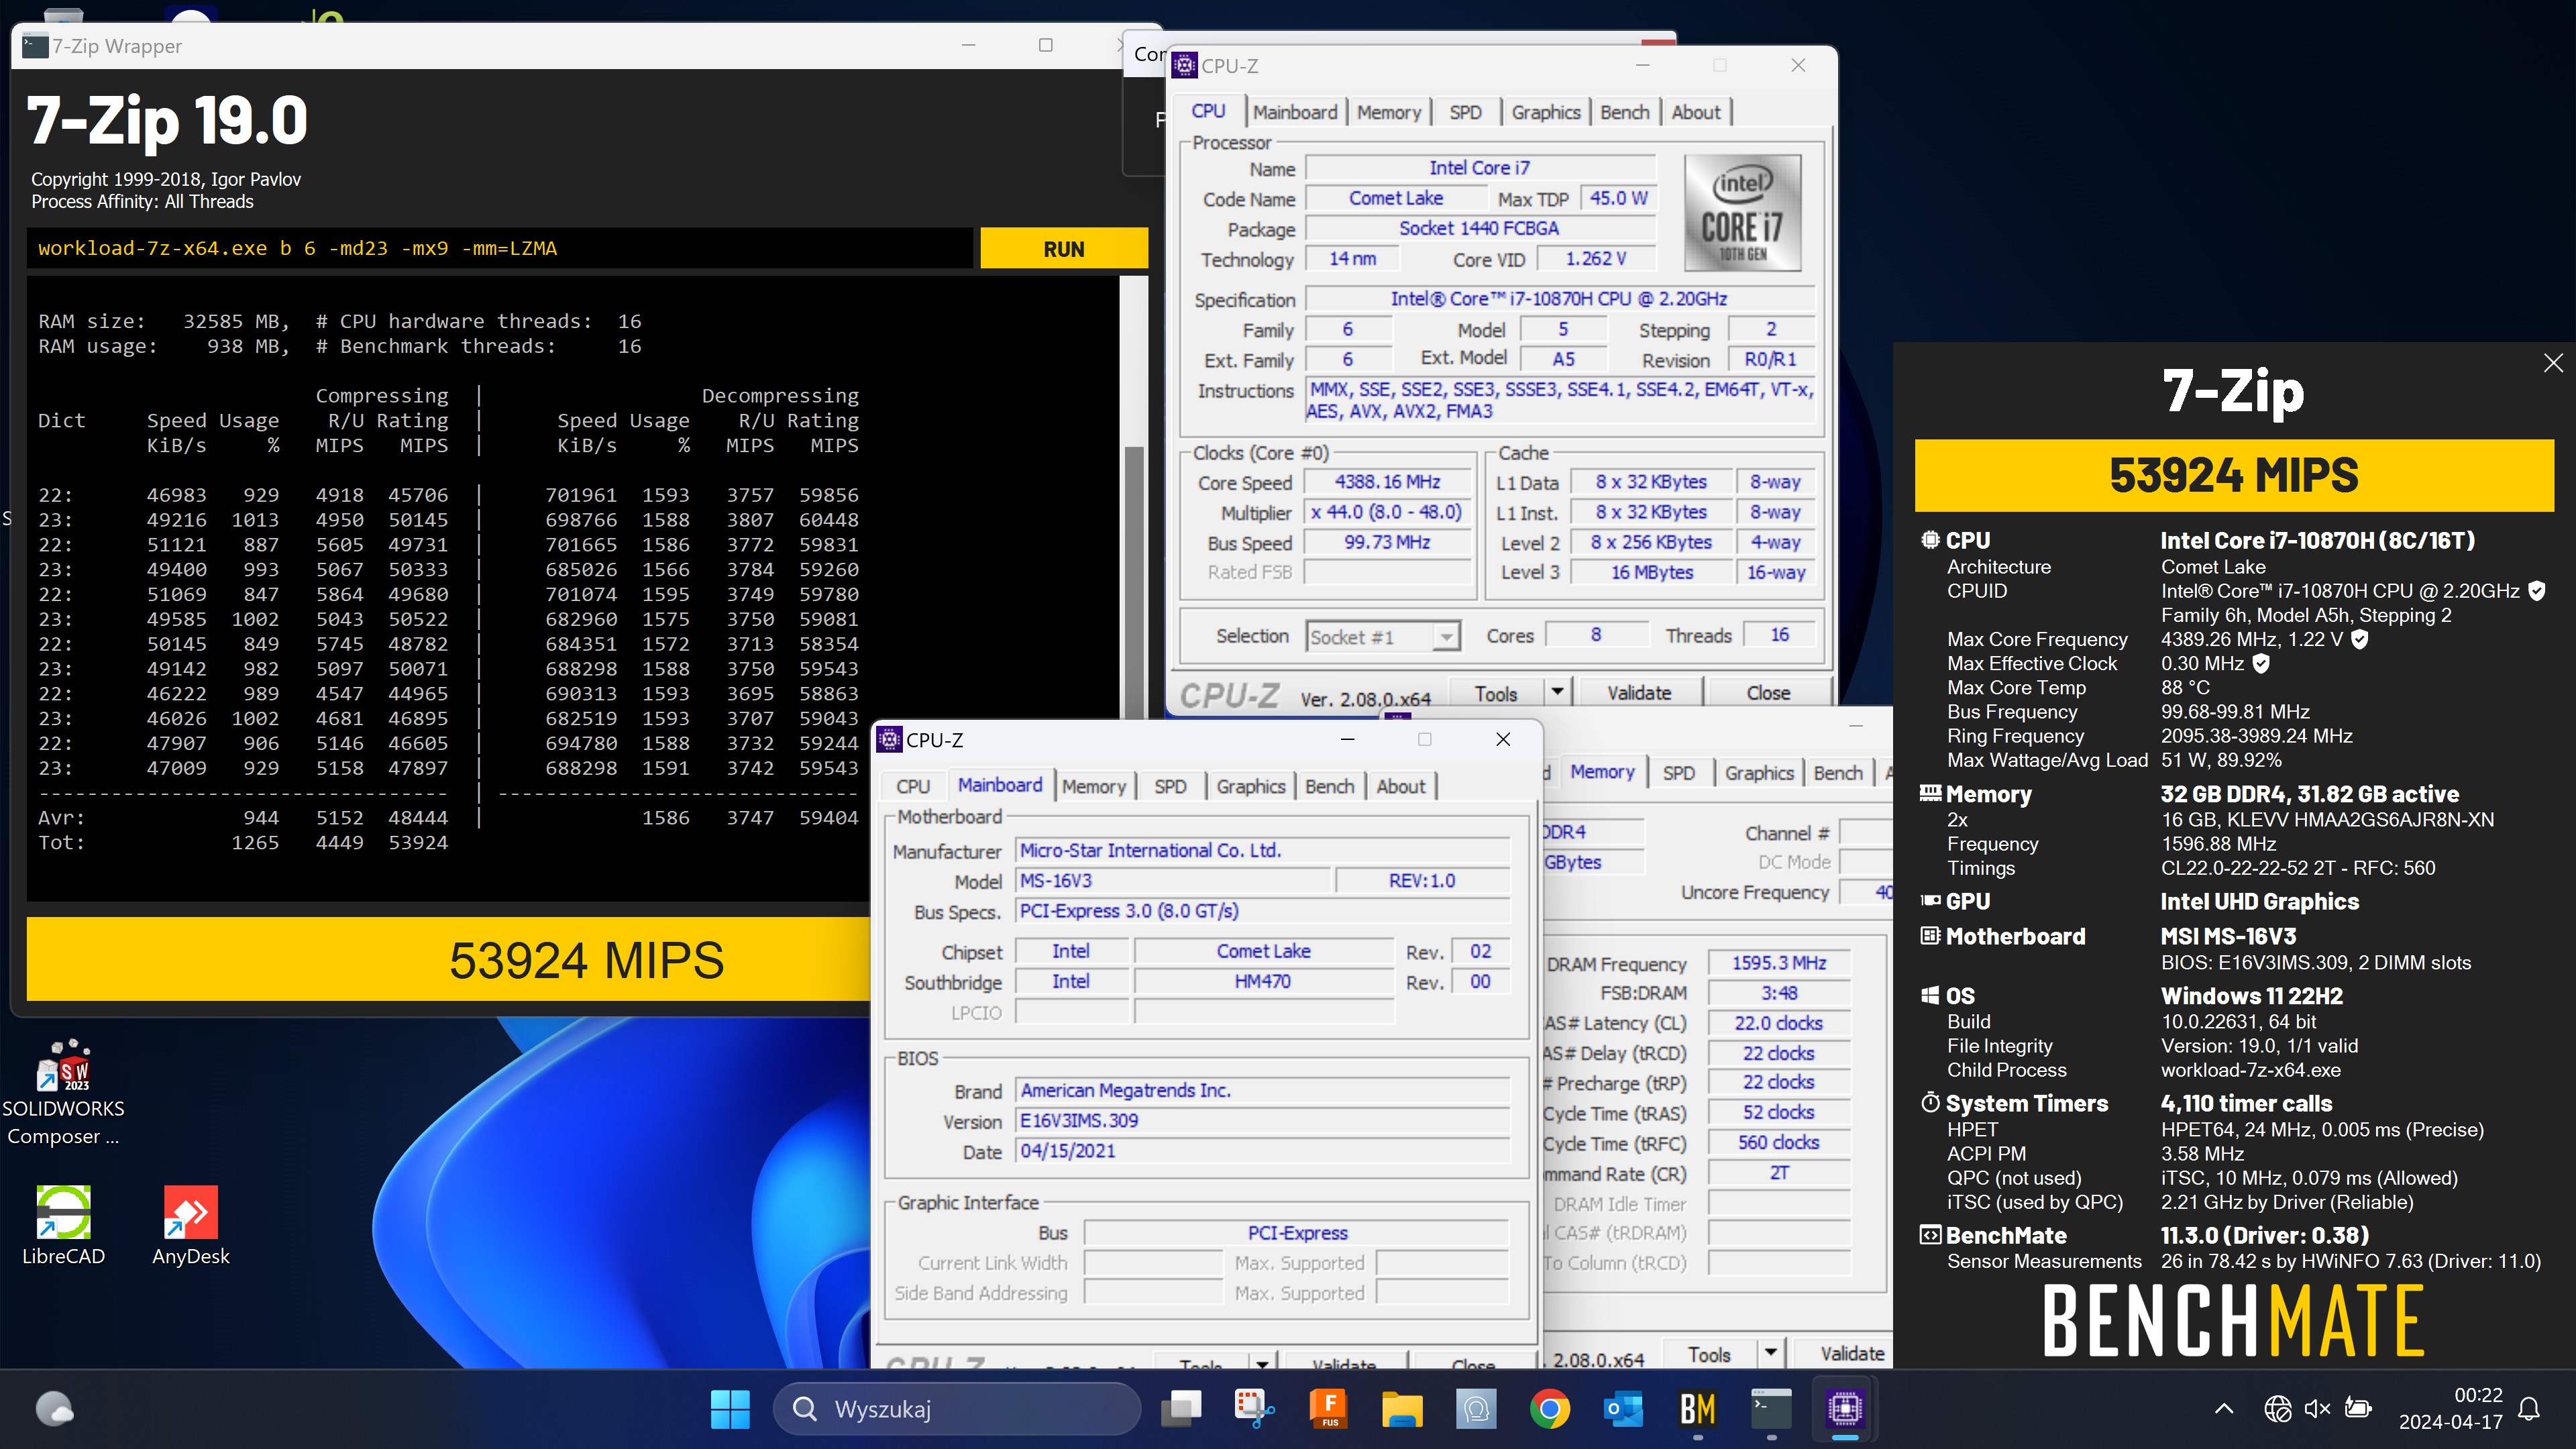Open the About tab in top CPU-Z window
Viewport: 2576px width, 1449px height.
click(x=1696, y=112)
